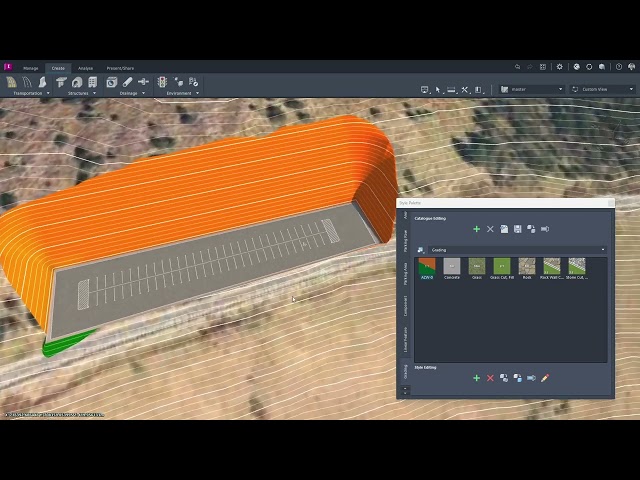Image resolution: width=640 pixels, height=480 pixels.
Task: Select the Roads tool in Transportation
Action: (12, 82)
